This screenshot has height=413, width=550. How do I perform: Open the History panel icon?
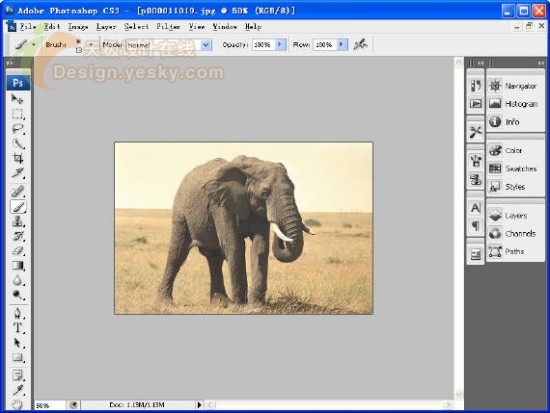[x=476, y=85]
